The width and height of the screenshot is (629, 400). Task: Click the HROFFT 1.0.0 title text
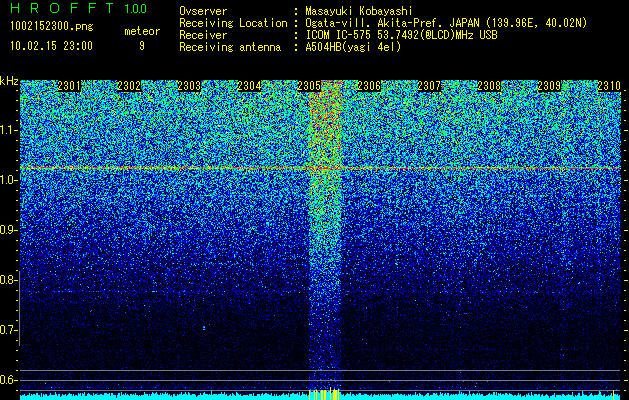pyautogui.click(x=79, y=8)
